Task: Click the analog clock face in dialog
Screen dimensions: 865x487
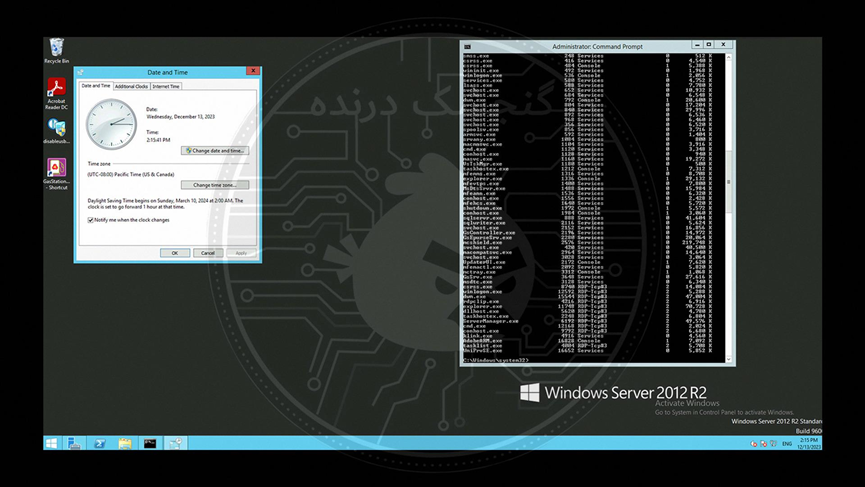Action: (x=111, y=124)
